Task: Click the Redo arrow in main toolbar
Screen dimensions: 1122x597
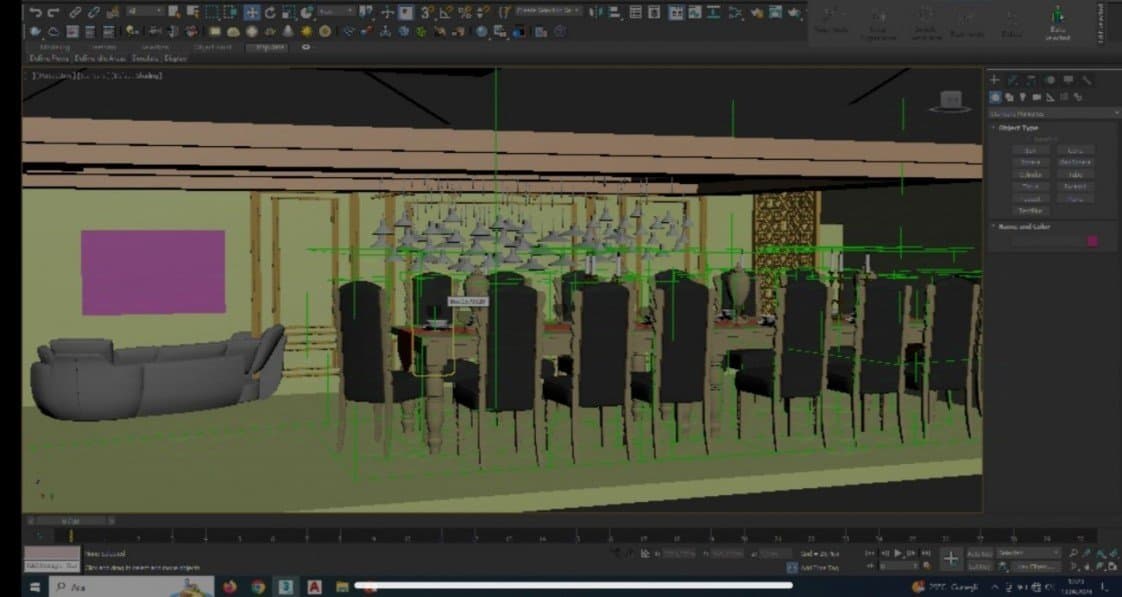Action: click(52, 13)
